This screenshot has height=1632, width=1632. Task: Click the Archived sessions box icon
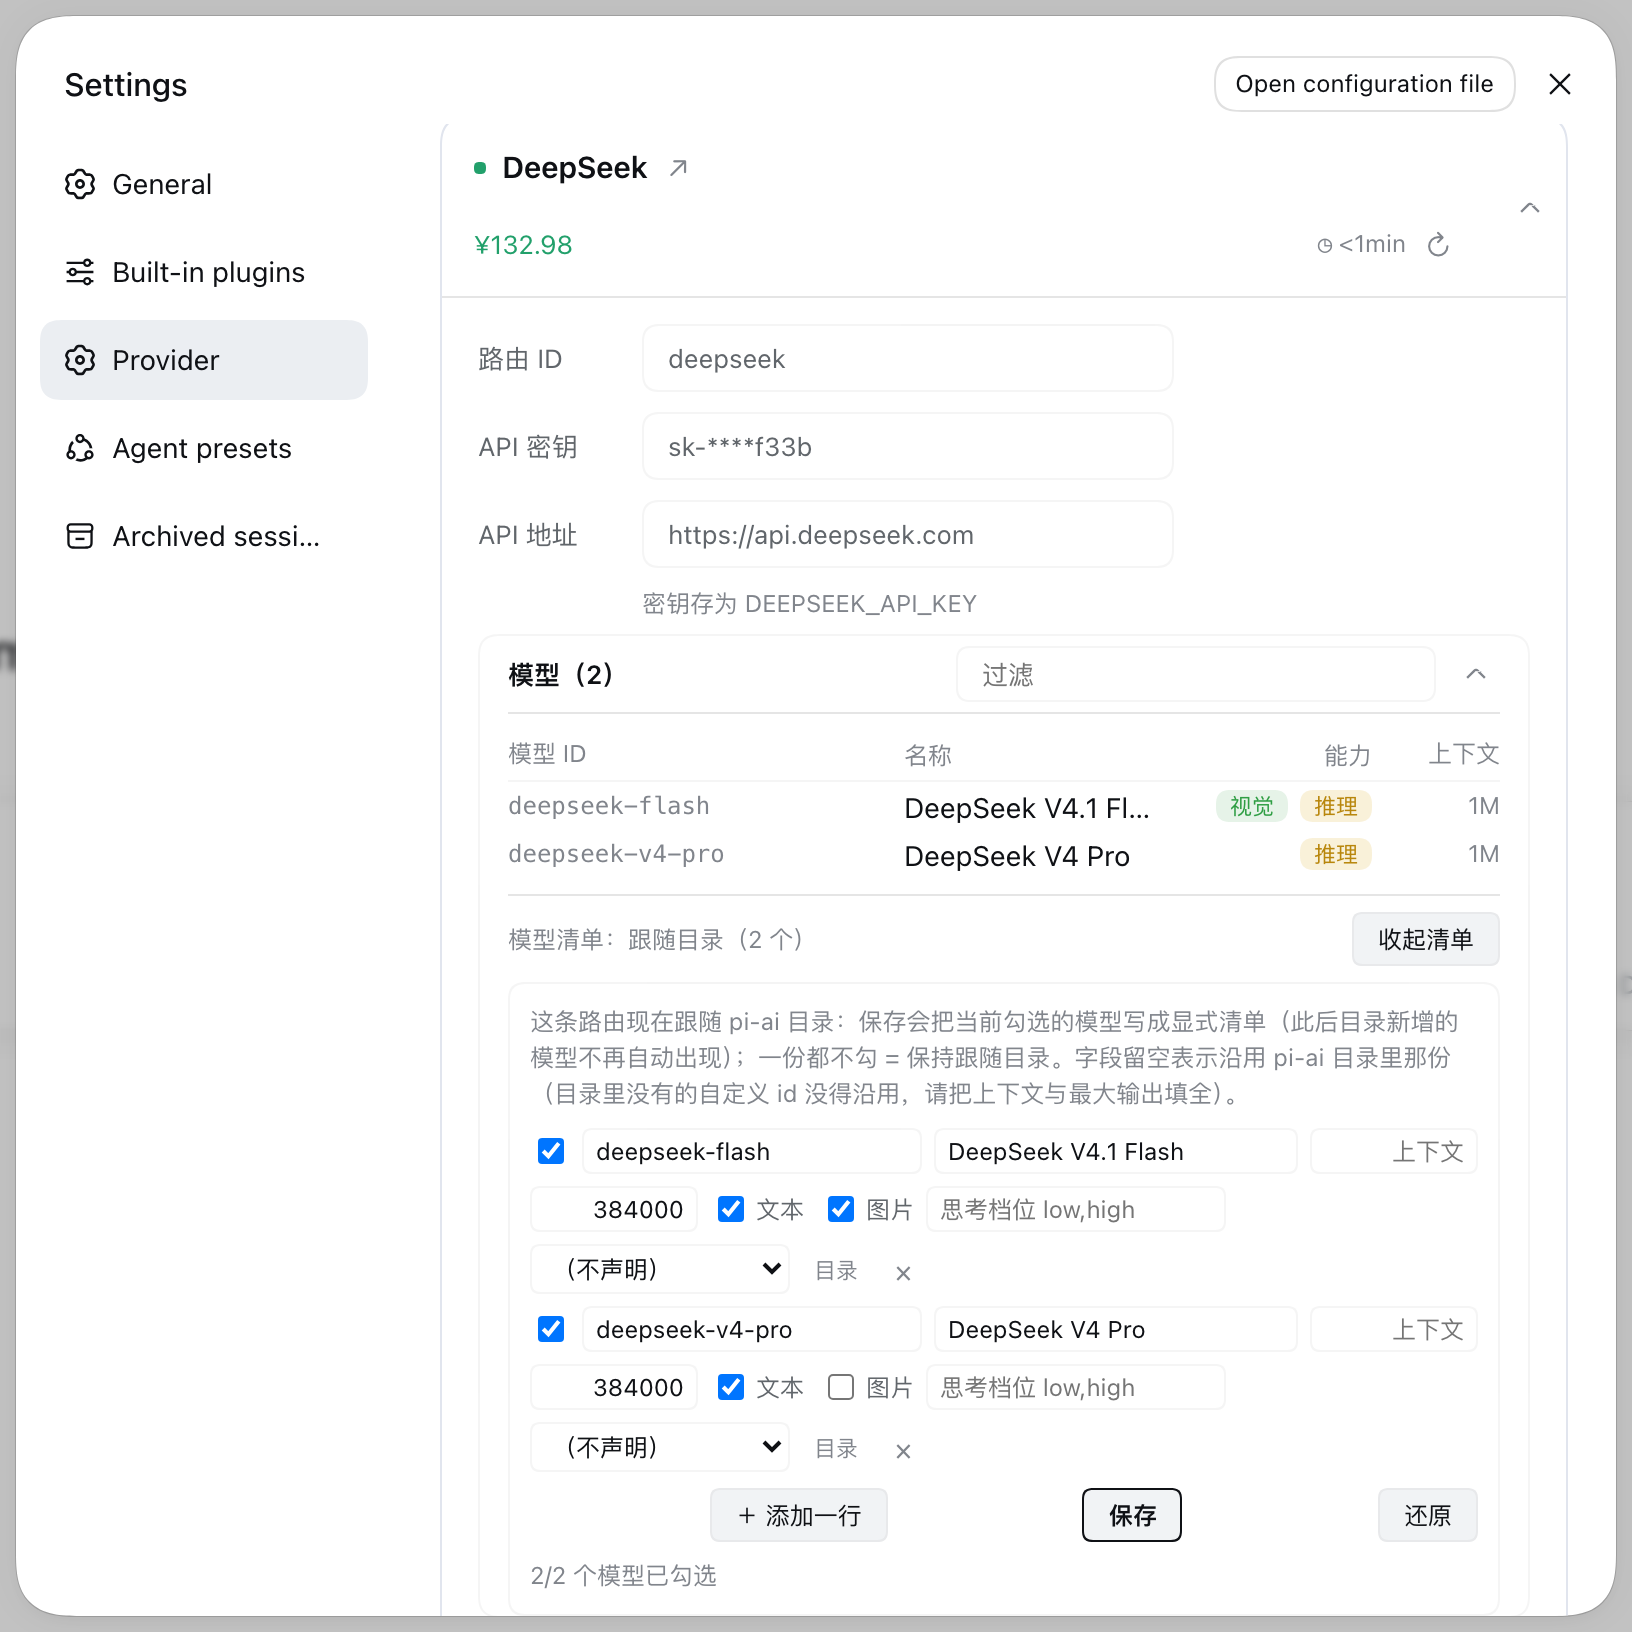tap(80, 536)
